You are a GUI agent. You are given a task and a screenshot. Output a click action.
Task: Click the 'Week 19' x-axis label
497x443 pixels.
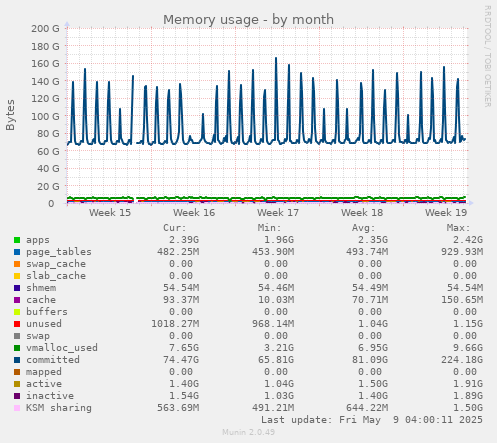click(x=446, y=213)
